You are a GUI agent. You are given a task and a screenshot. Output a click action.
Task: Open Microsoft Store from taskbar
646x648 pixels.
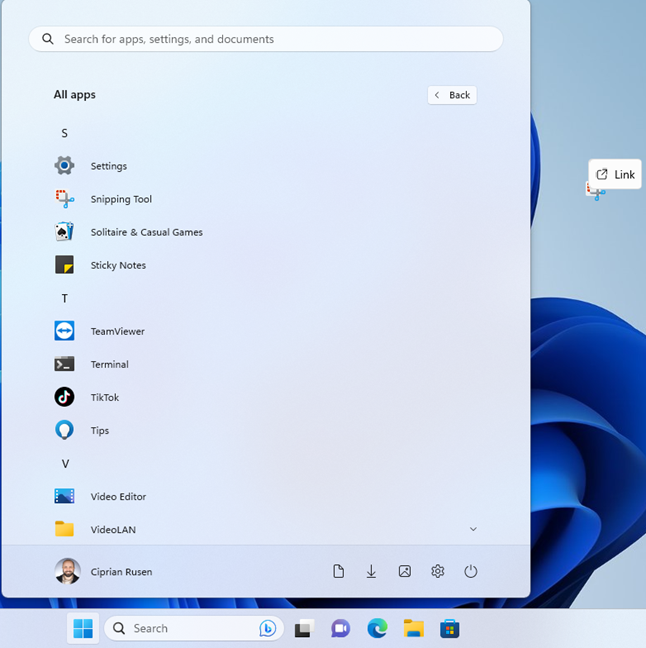tap(450, 629)
